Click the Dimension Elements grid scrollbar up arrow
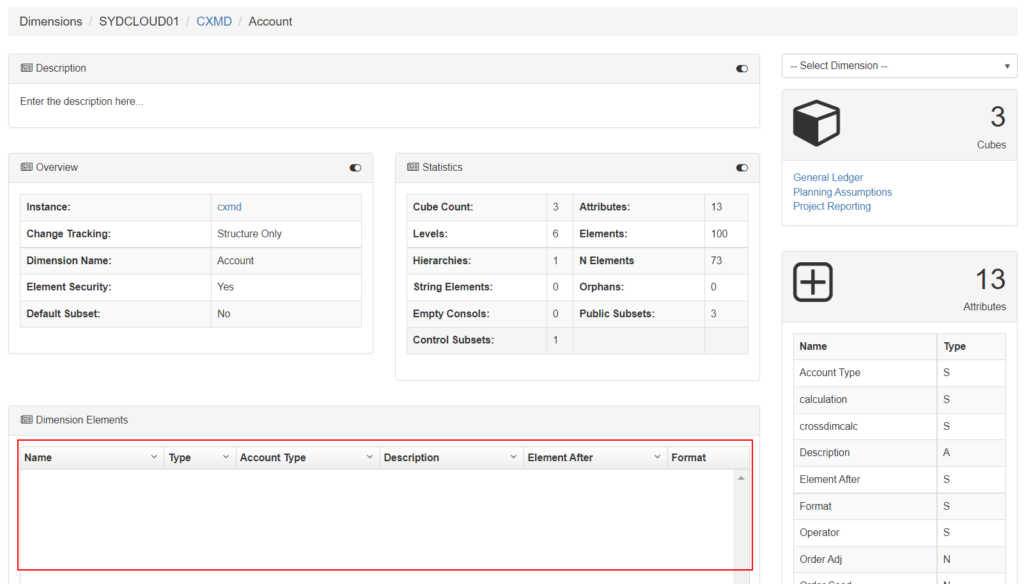This screenshot has height=584, width=1024. pyautogui.click(x=741, y=479)
